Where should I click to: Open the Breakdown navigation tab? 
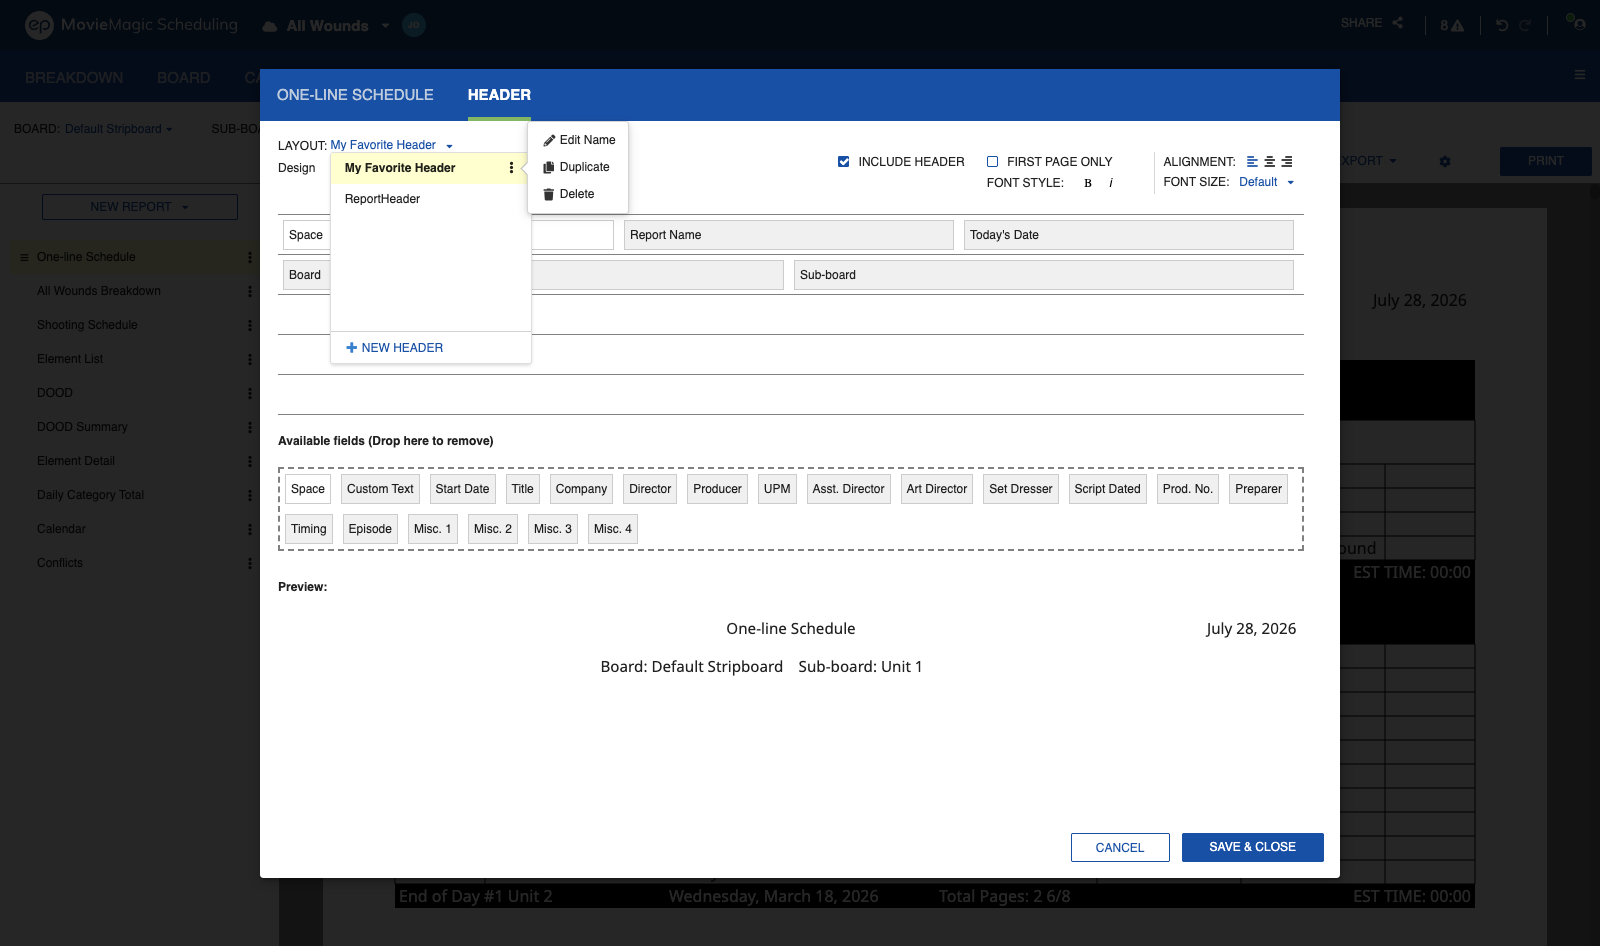74,77
